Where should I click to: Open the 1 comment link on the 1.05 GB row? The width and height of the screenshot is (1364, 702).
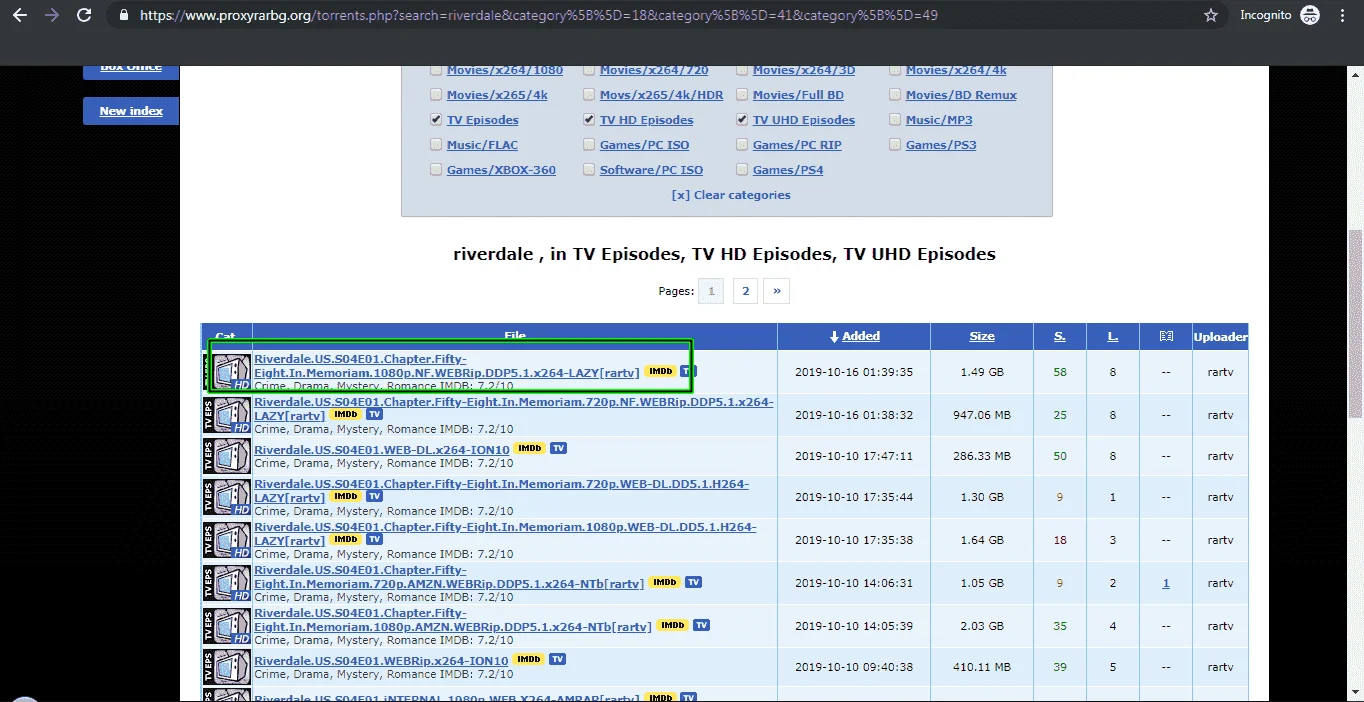click(1166, 583)
